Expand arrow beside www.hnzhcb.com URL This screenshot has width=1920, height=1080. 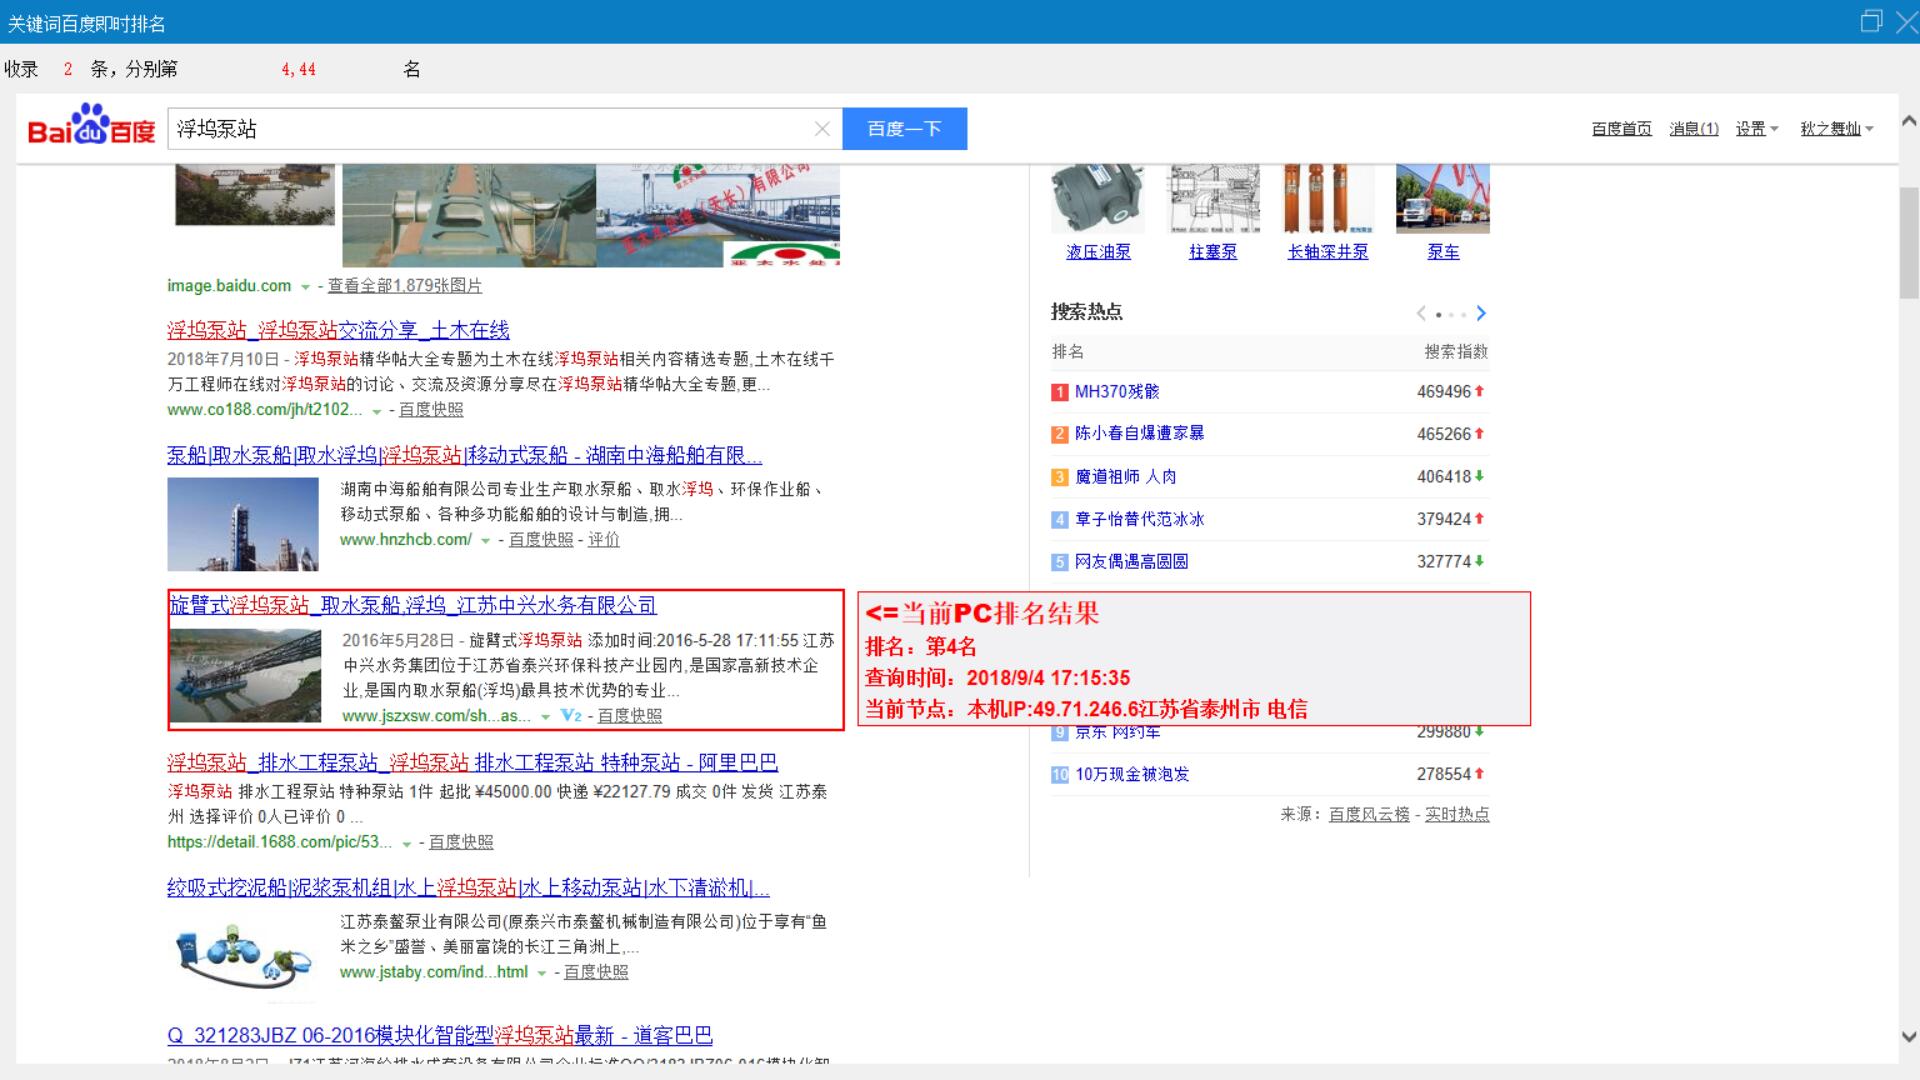click(486, 540)
